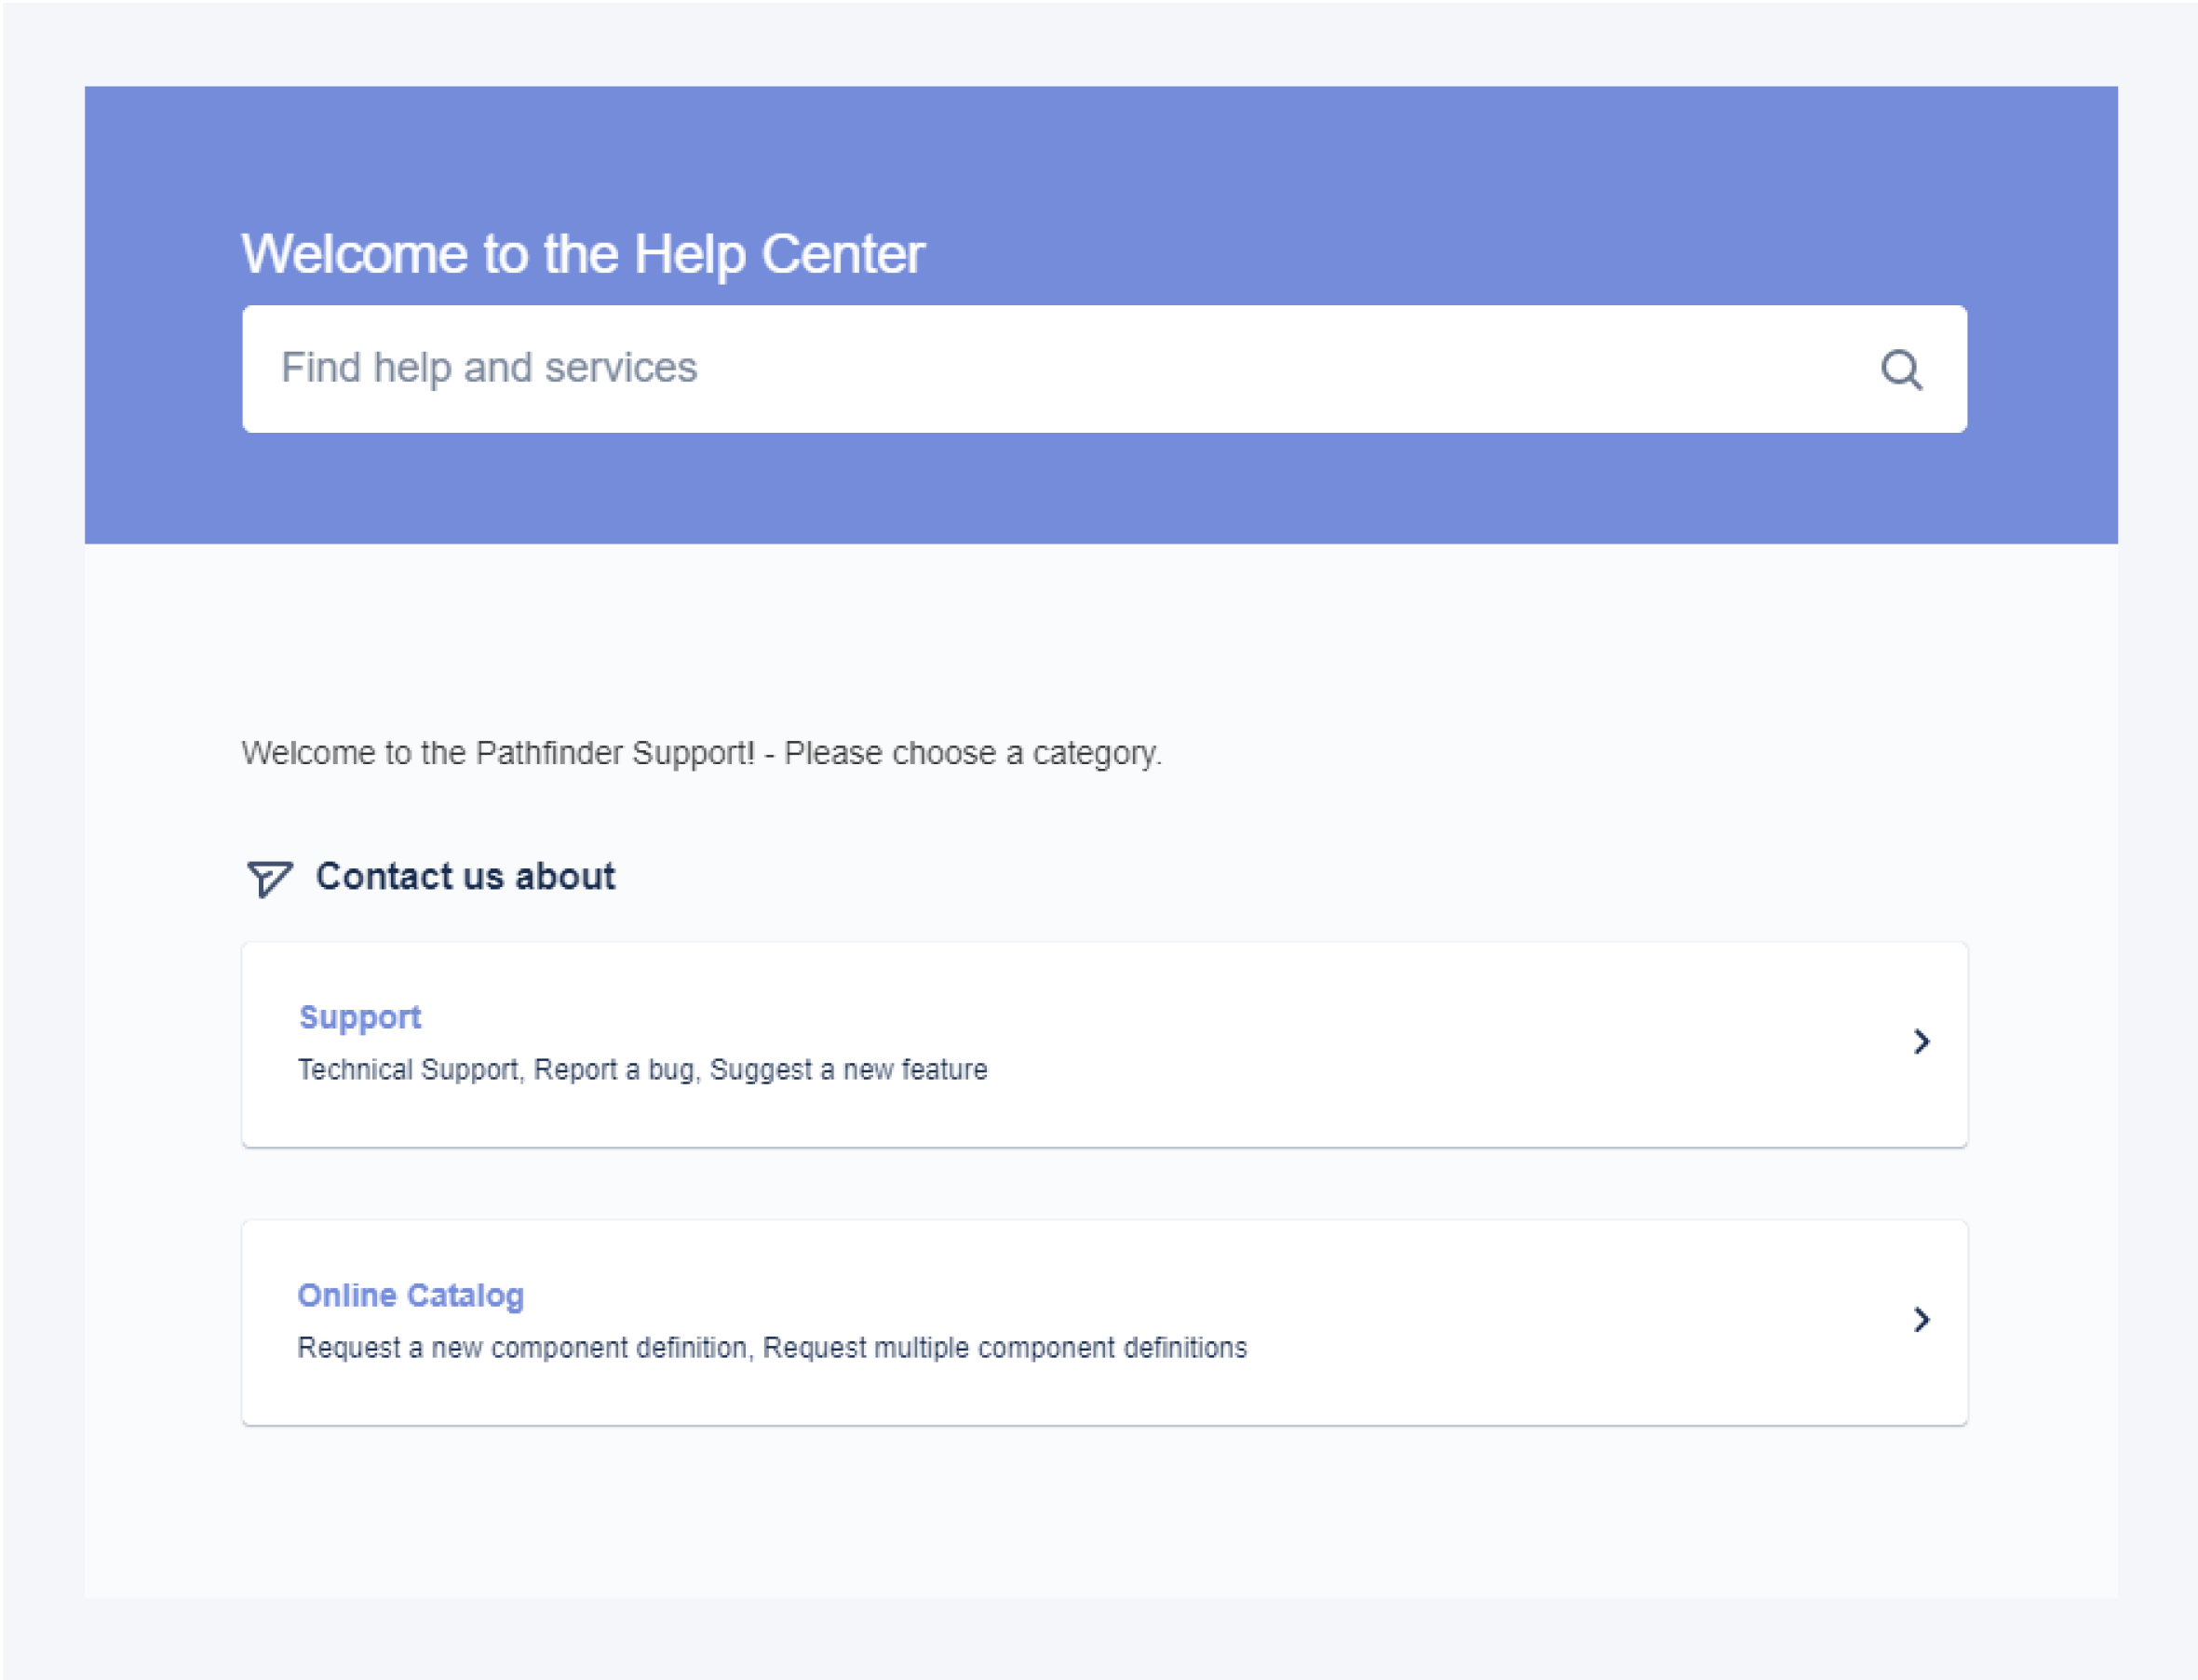This screenshot has height=1680, width=2198.
Task: Click the Welcome to the Help Center title
Action: (x=583, y=254)
